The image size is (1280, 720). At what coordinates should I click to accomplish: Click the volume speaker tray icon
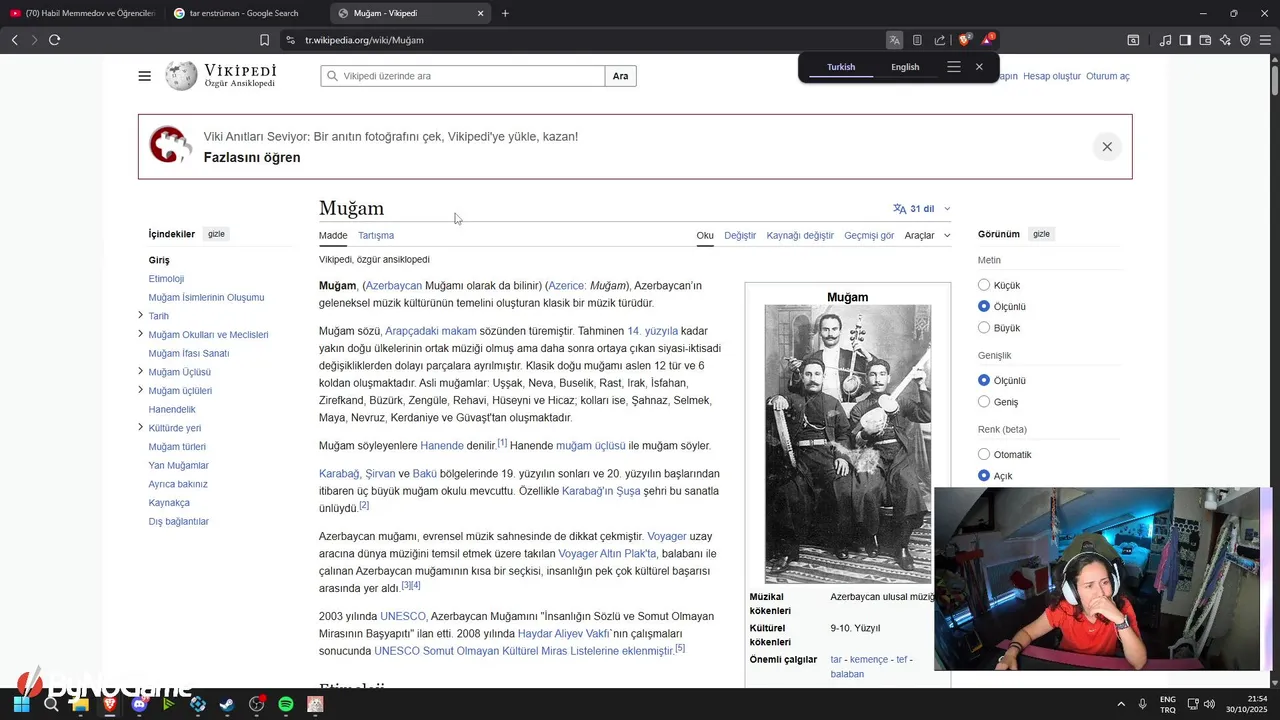(1209, 704)
